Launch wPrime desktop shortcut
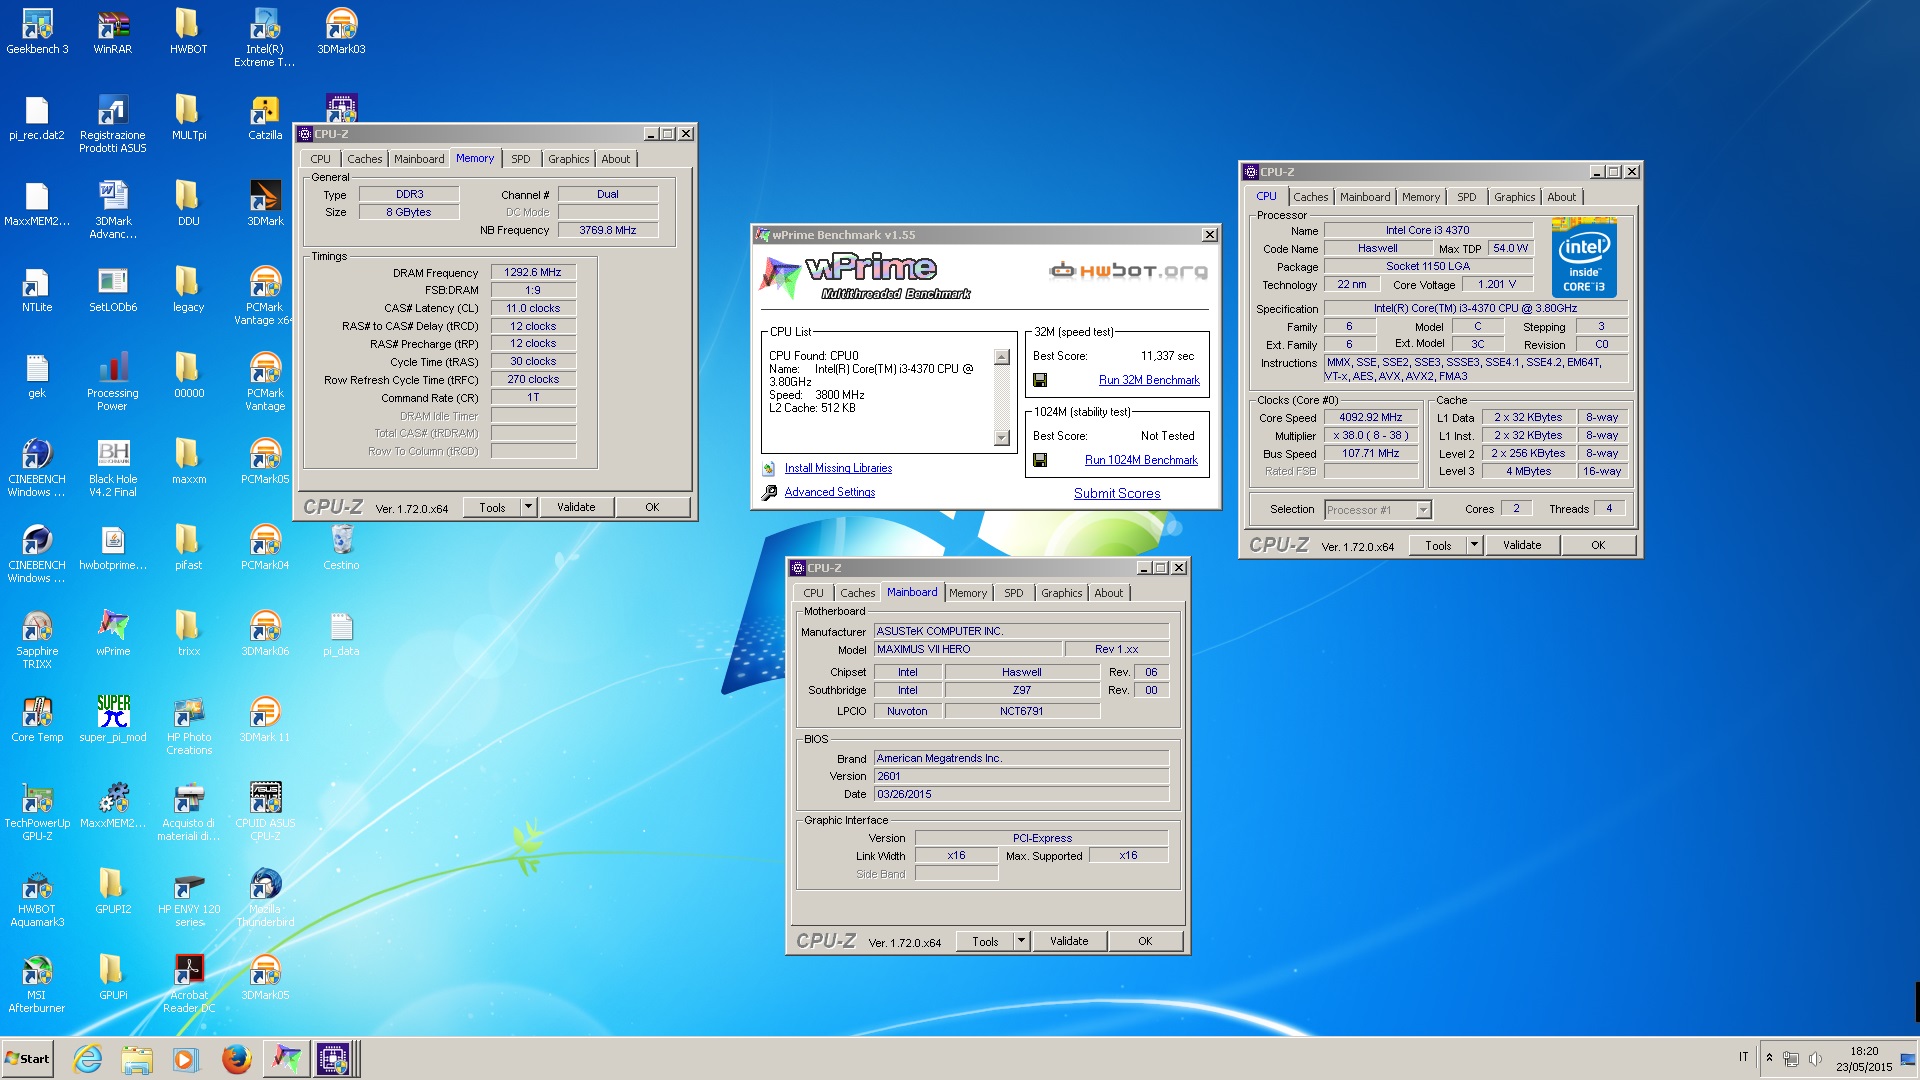Screen dimensions: 1920x1080 click(x=113, y=634)
